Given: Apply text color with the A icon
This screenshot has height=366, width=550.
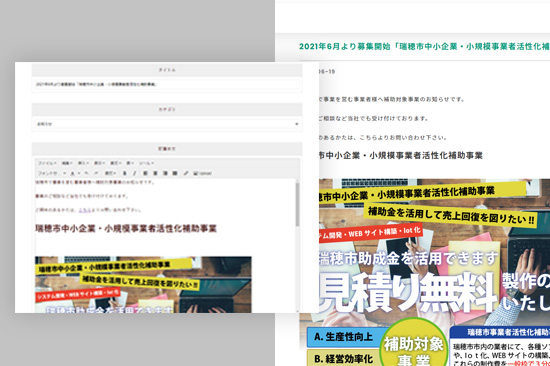Looking at the screenshot, I should click(x=72, y=173).
